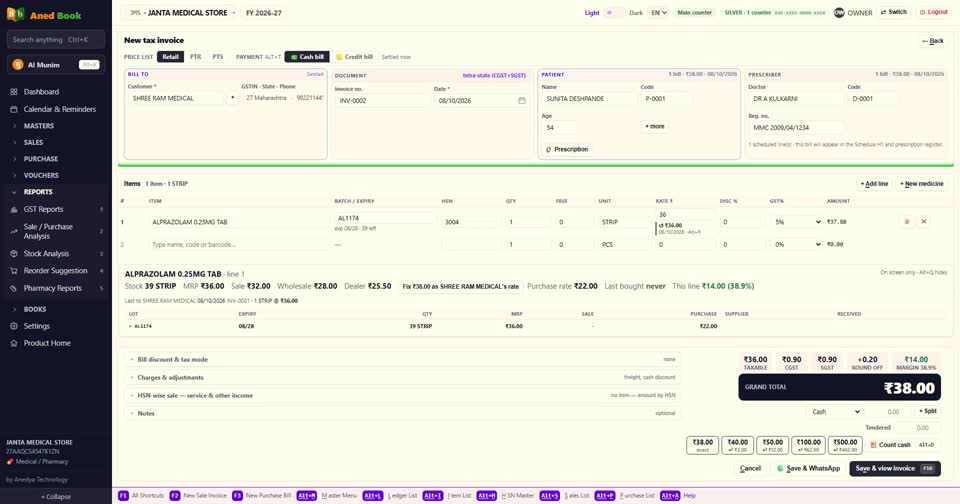Click the F1 All Shortcuts key badge
Image resolution: width=960 pixels, height=504 pixels.
[x=123, y=495]
